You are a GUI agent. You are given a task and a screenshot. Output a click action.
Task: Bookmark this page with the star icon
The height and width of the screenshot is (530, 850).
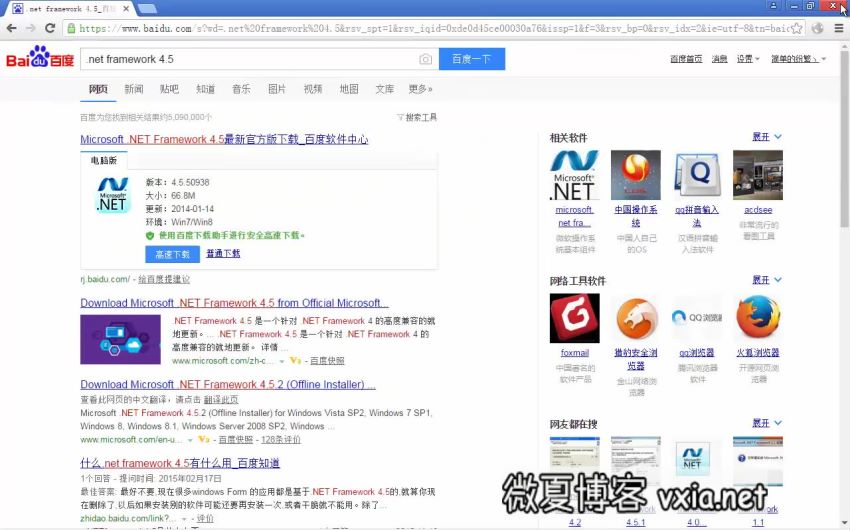[796, 28]
